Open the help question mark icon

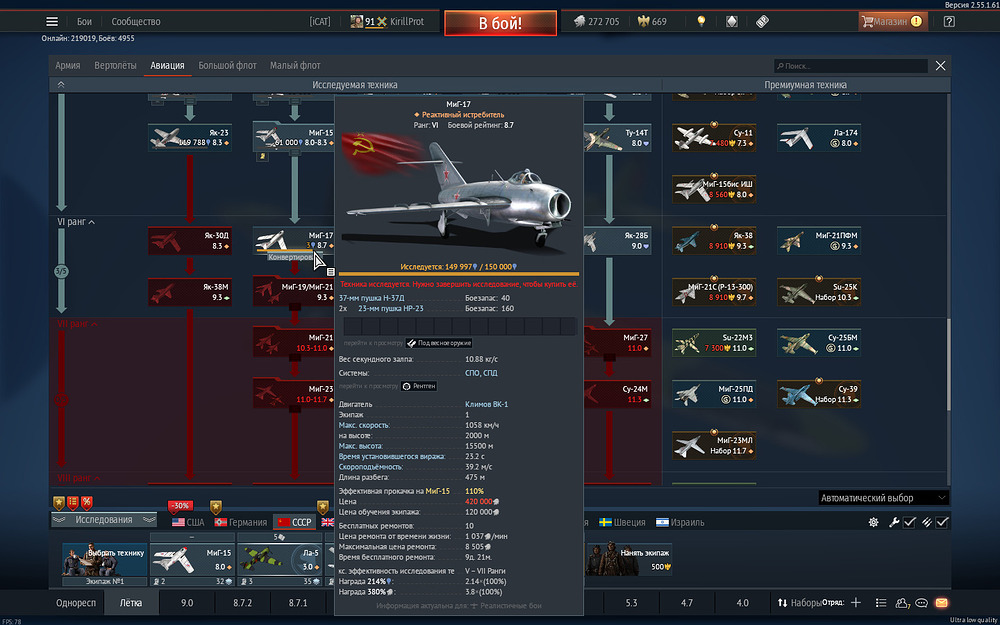tap(949, 22)
